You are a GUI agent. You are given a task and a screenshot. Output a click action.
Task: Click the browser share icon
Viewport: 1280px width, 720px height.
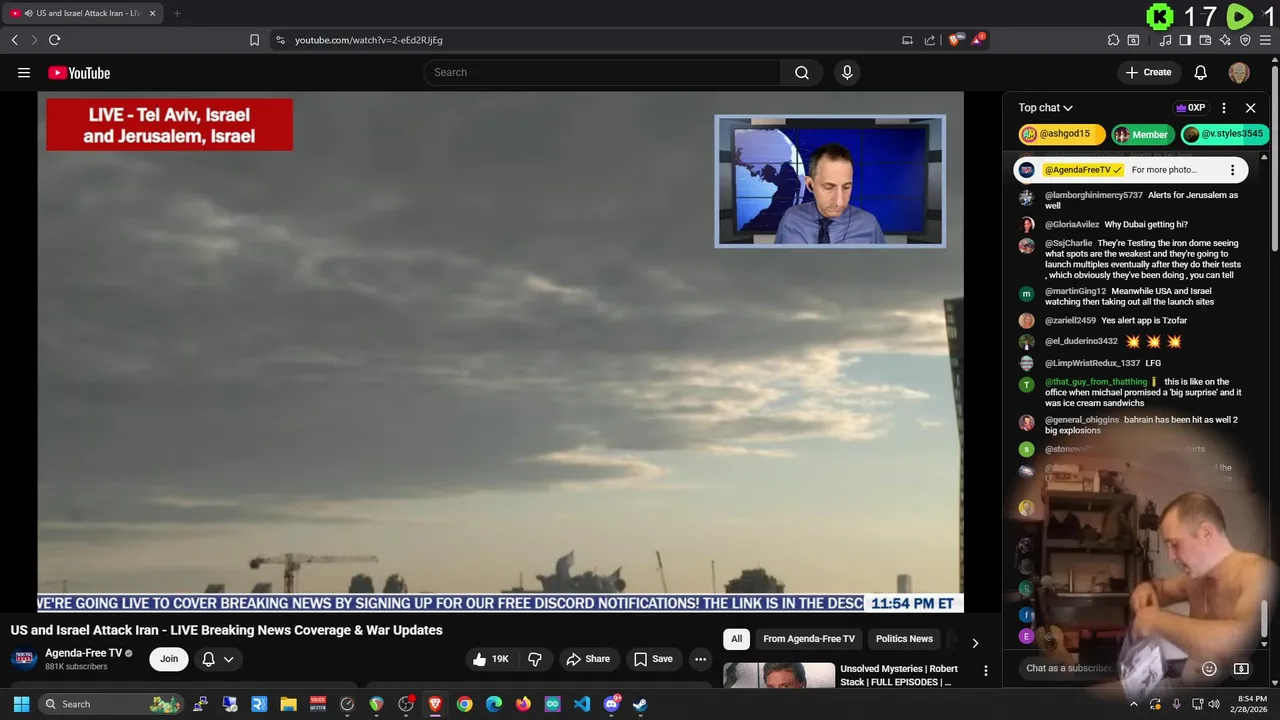[x=930, y=40]
